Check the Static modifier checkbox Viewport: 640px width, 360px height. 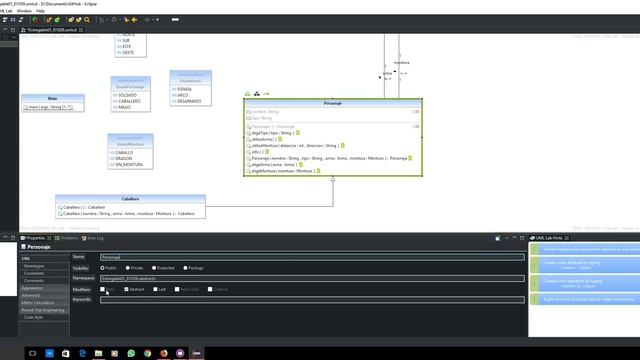tap(102, 289)
